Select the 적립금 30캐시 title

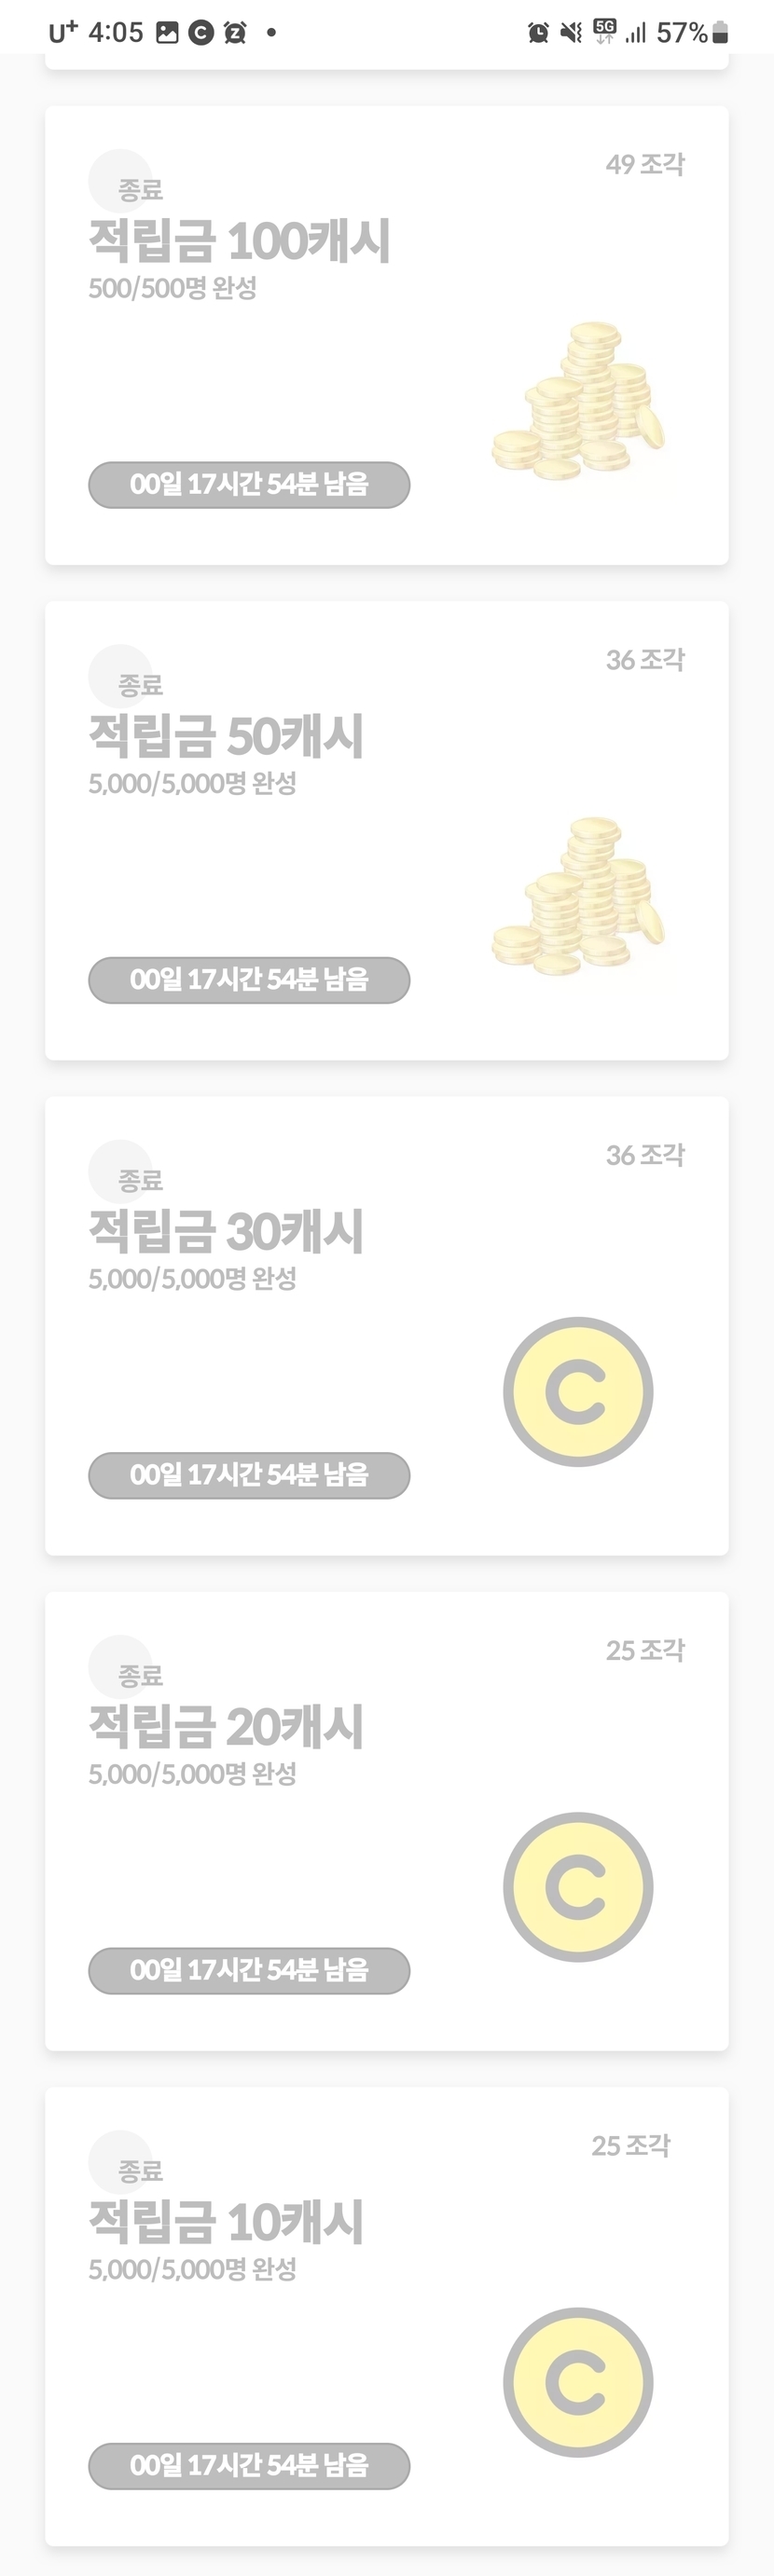(226, 1231)
